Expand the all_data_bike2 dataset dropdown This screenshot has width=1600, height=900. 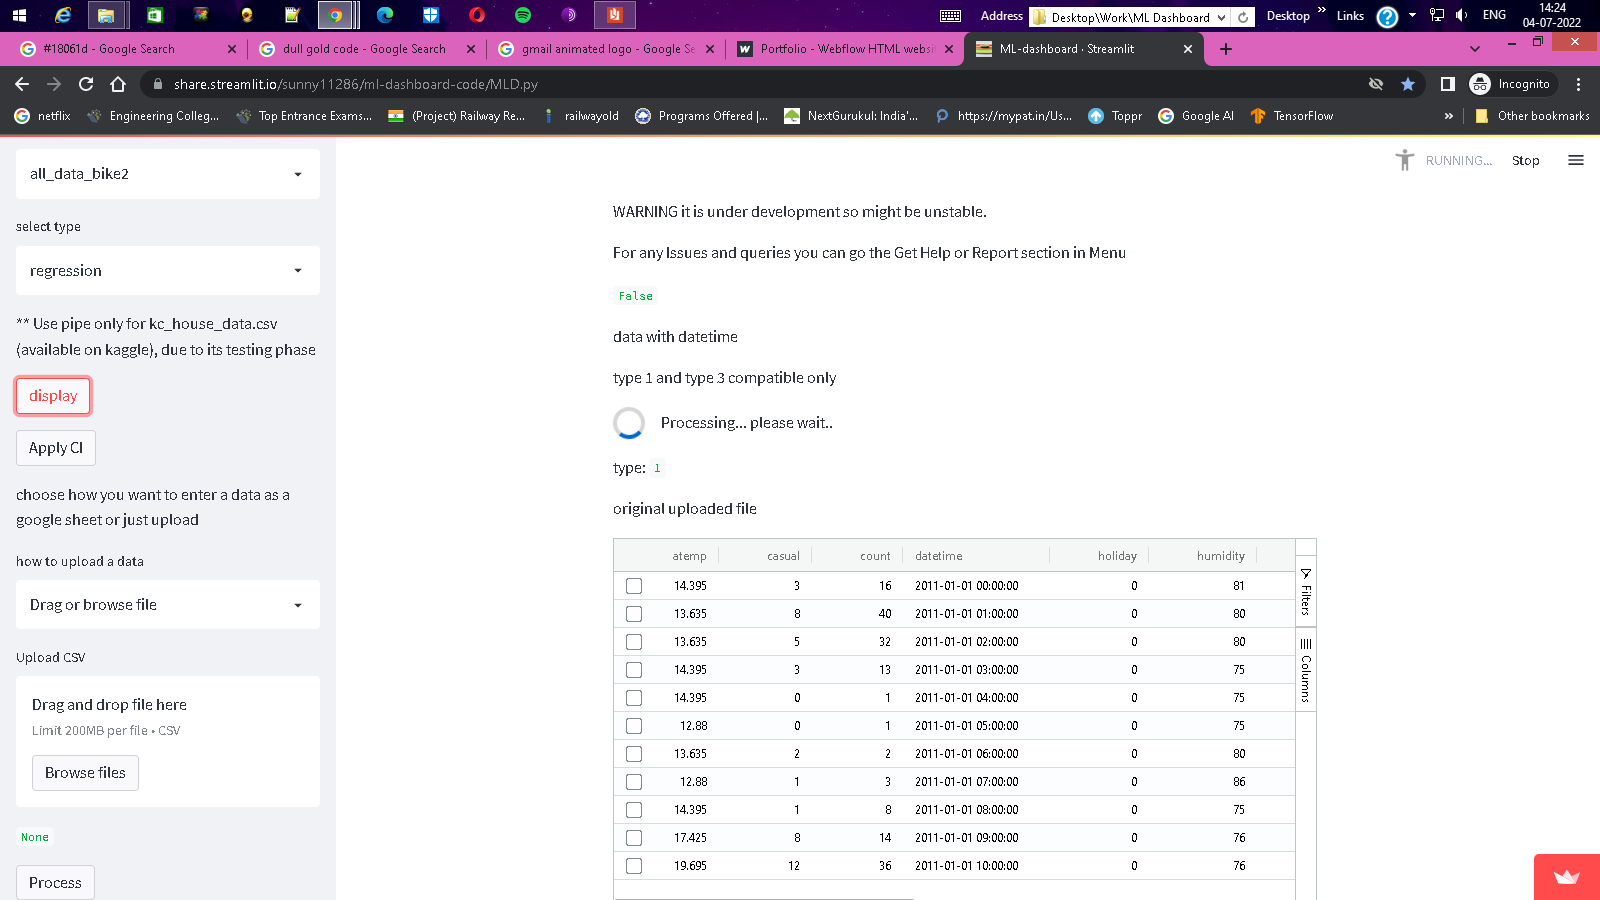[168, 174]
